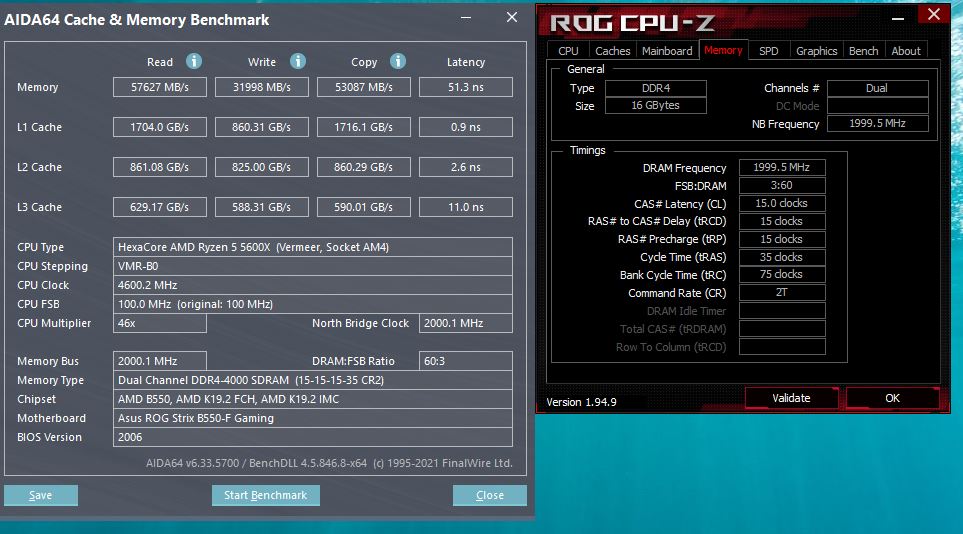Click the Bank Cycle Time 75 clocks value
Image resolution: width=963 pixels, height=534 pixels.
point(782,275)
